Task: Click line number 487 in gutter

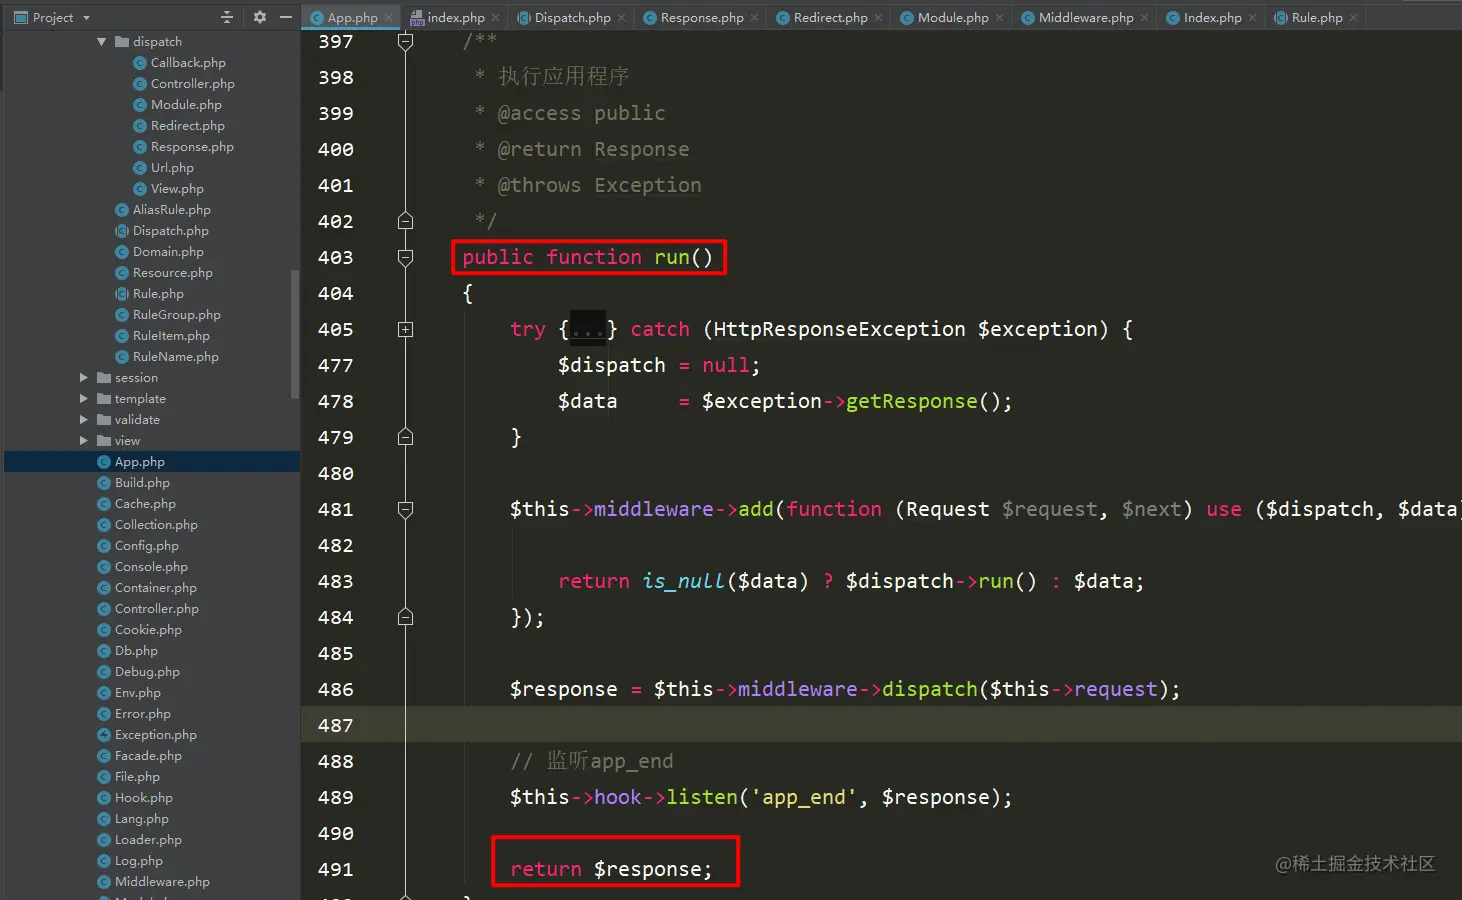Action: pyautogui.click(x=336, y=725)
